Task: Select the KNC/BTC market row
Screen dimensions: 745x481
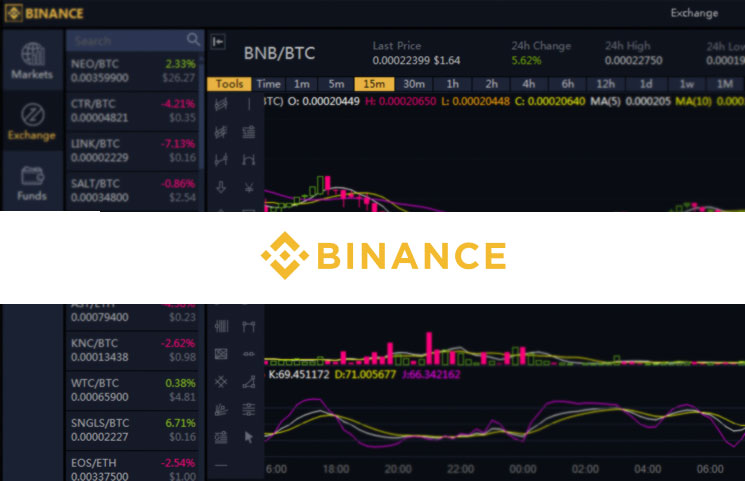Action: pyautogui.click(x=133, y=351)
